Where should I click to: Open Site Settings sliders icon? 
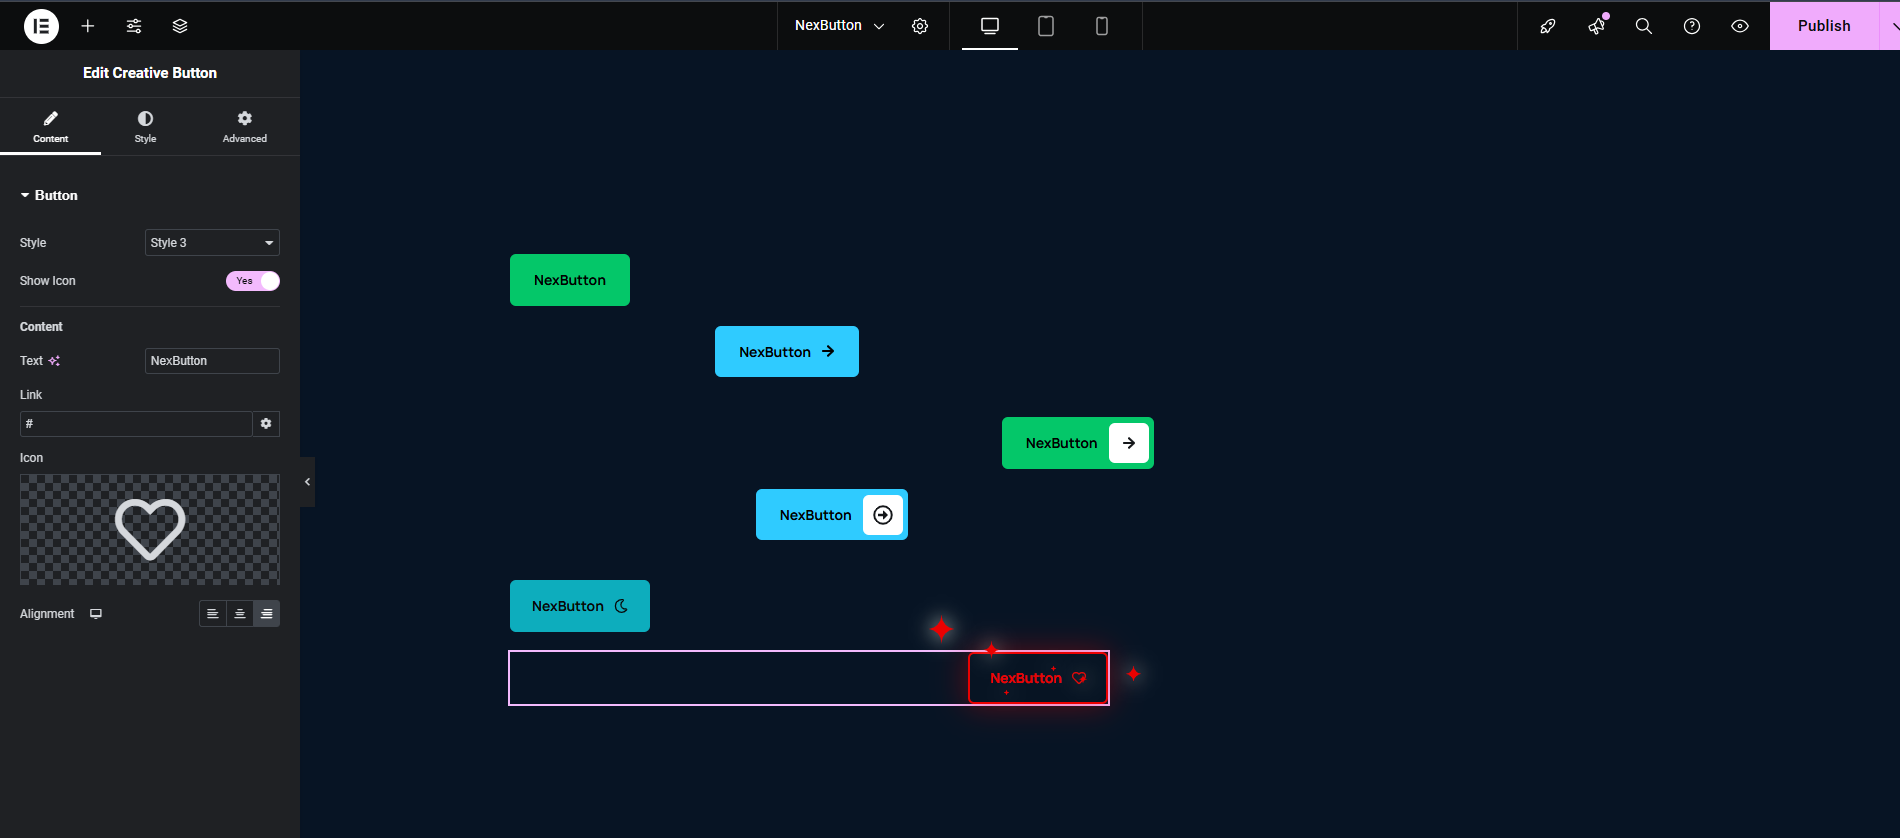click(134, 26)
